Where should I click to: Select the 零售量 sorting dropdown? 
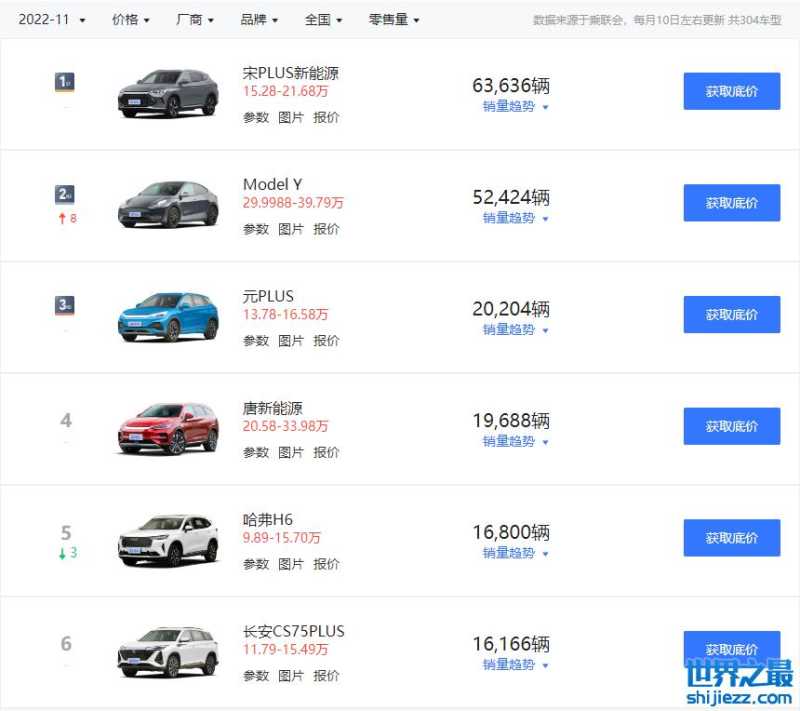(x=394, y=20)
